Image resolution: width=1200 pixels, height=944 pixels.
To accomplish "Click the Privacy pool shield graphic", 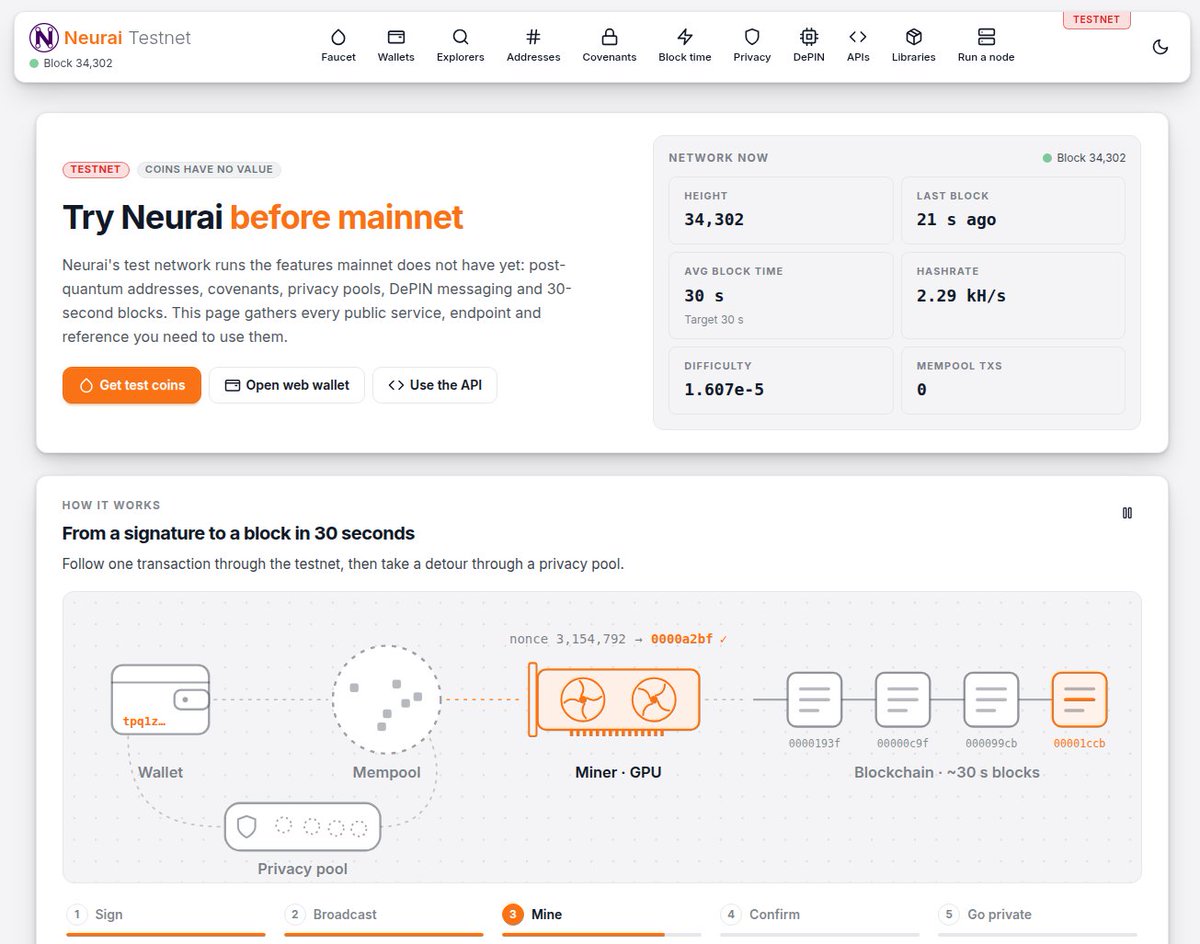I will [x=246, y=827].
